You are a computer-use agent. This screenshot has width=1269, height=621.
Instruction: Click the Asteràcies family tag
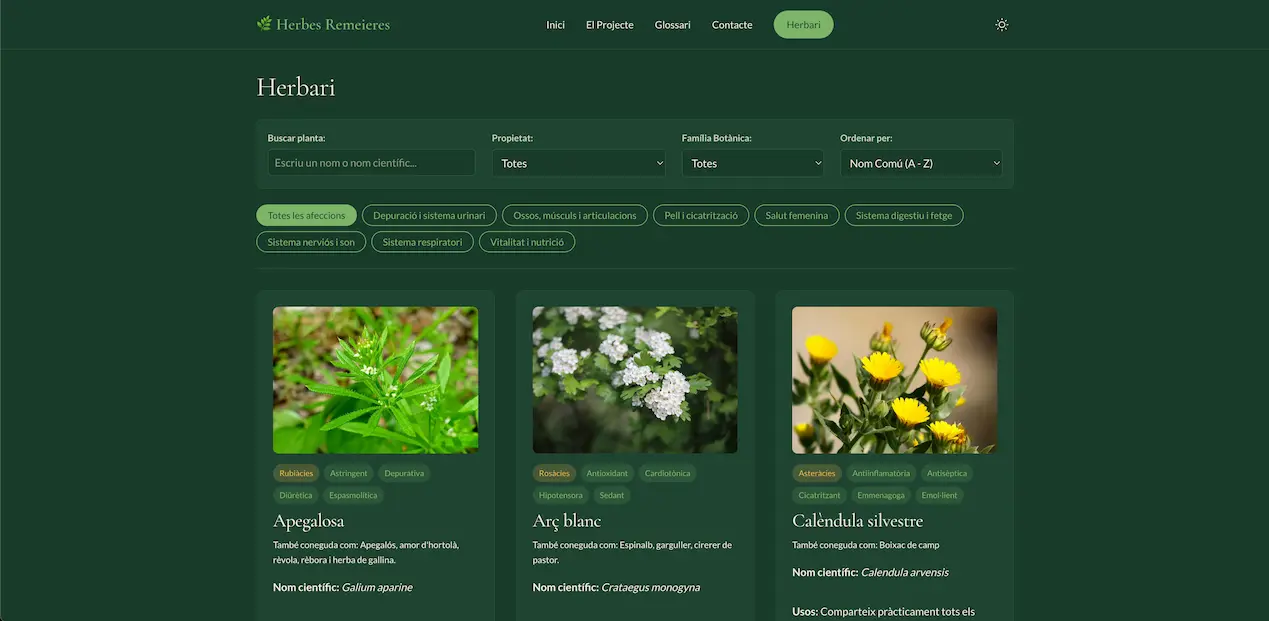pos(817,473)
